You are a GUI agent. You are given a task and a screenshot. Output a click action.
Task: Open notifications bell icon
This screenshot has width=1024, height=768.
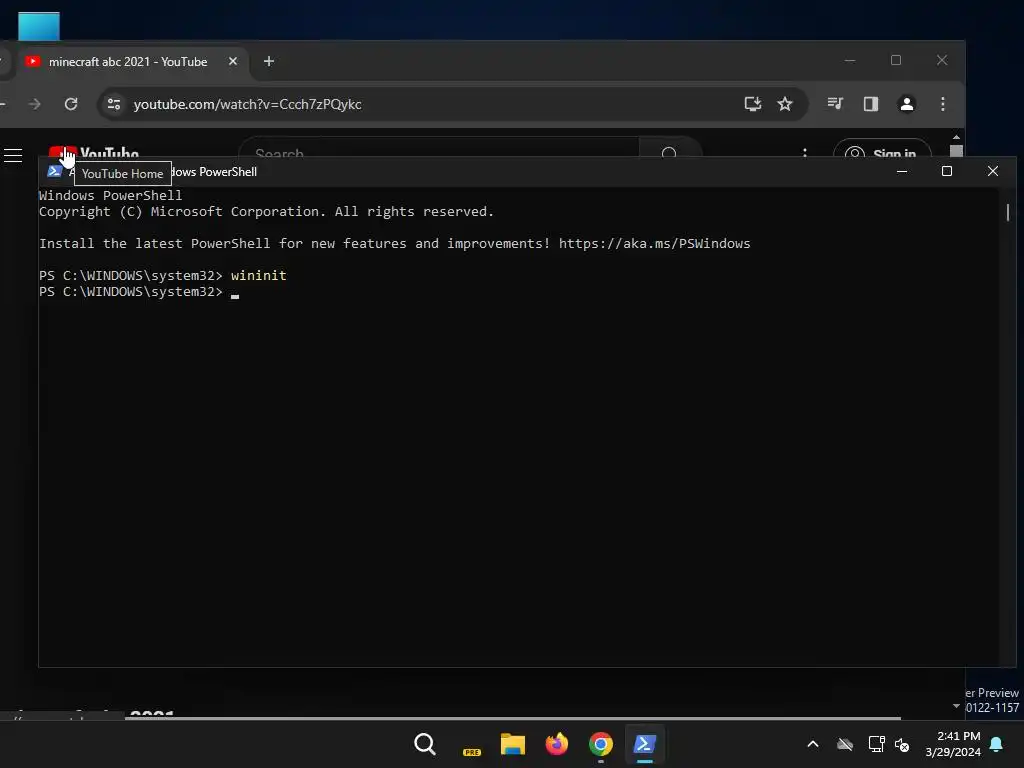997,744
